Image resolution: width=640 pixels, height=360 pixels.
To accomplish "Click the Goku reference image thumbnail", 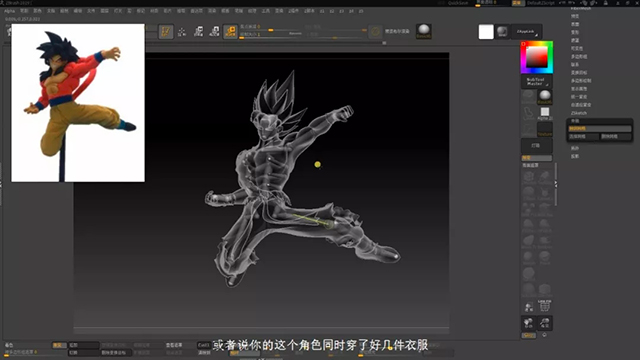I will (78, 103).
